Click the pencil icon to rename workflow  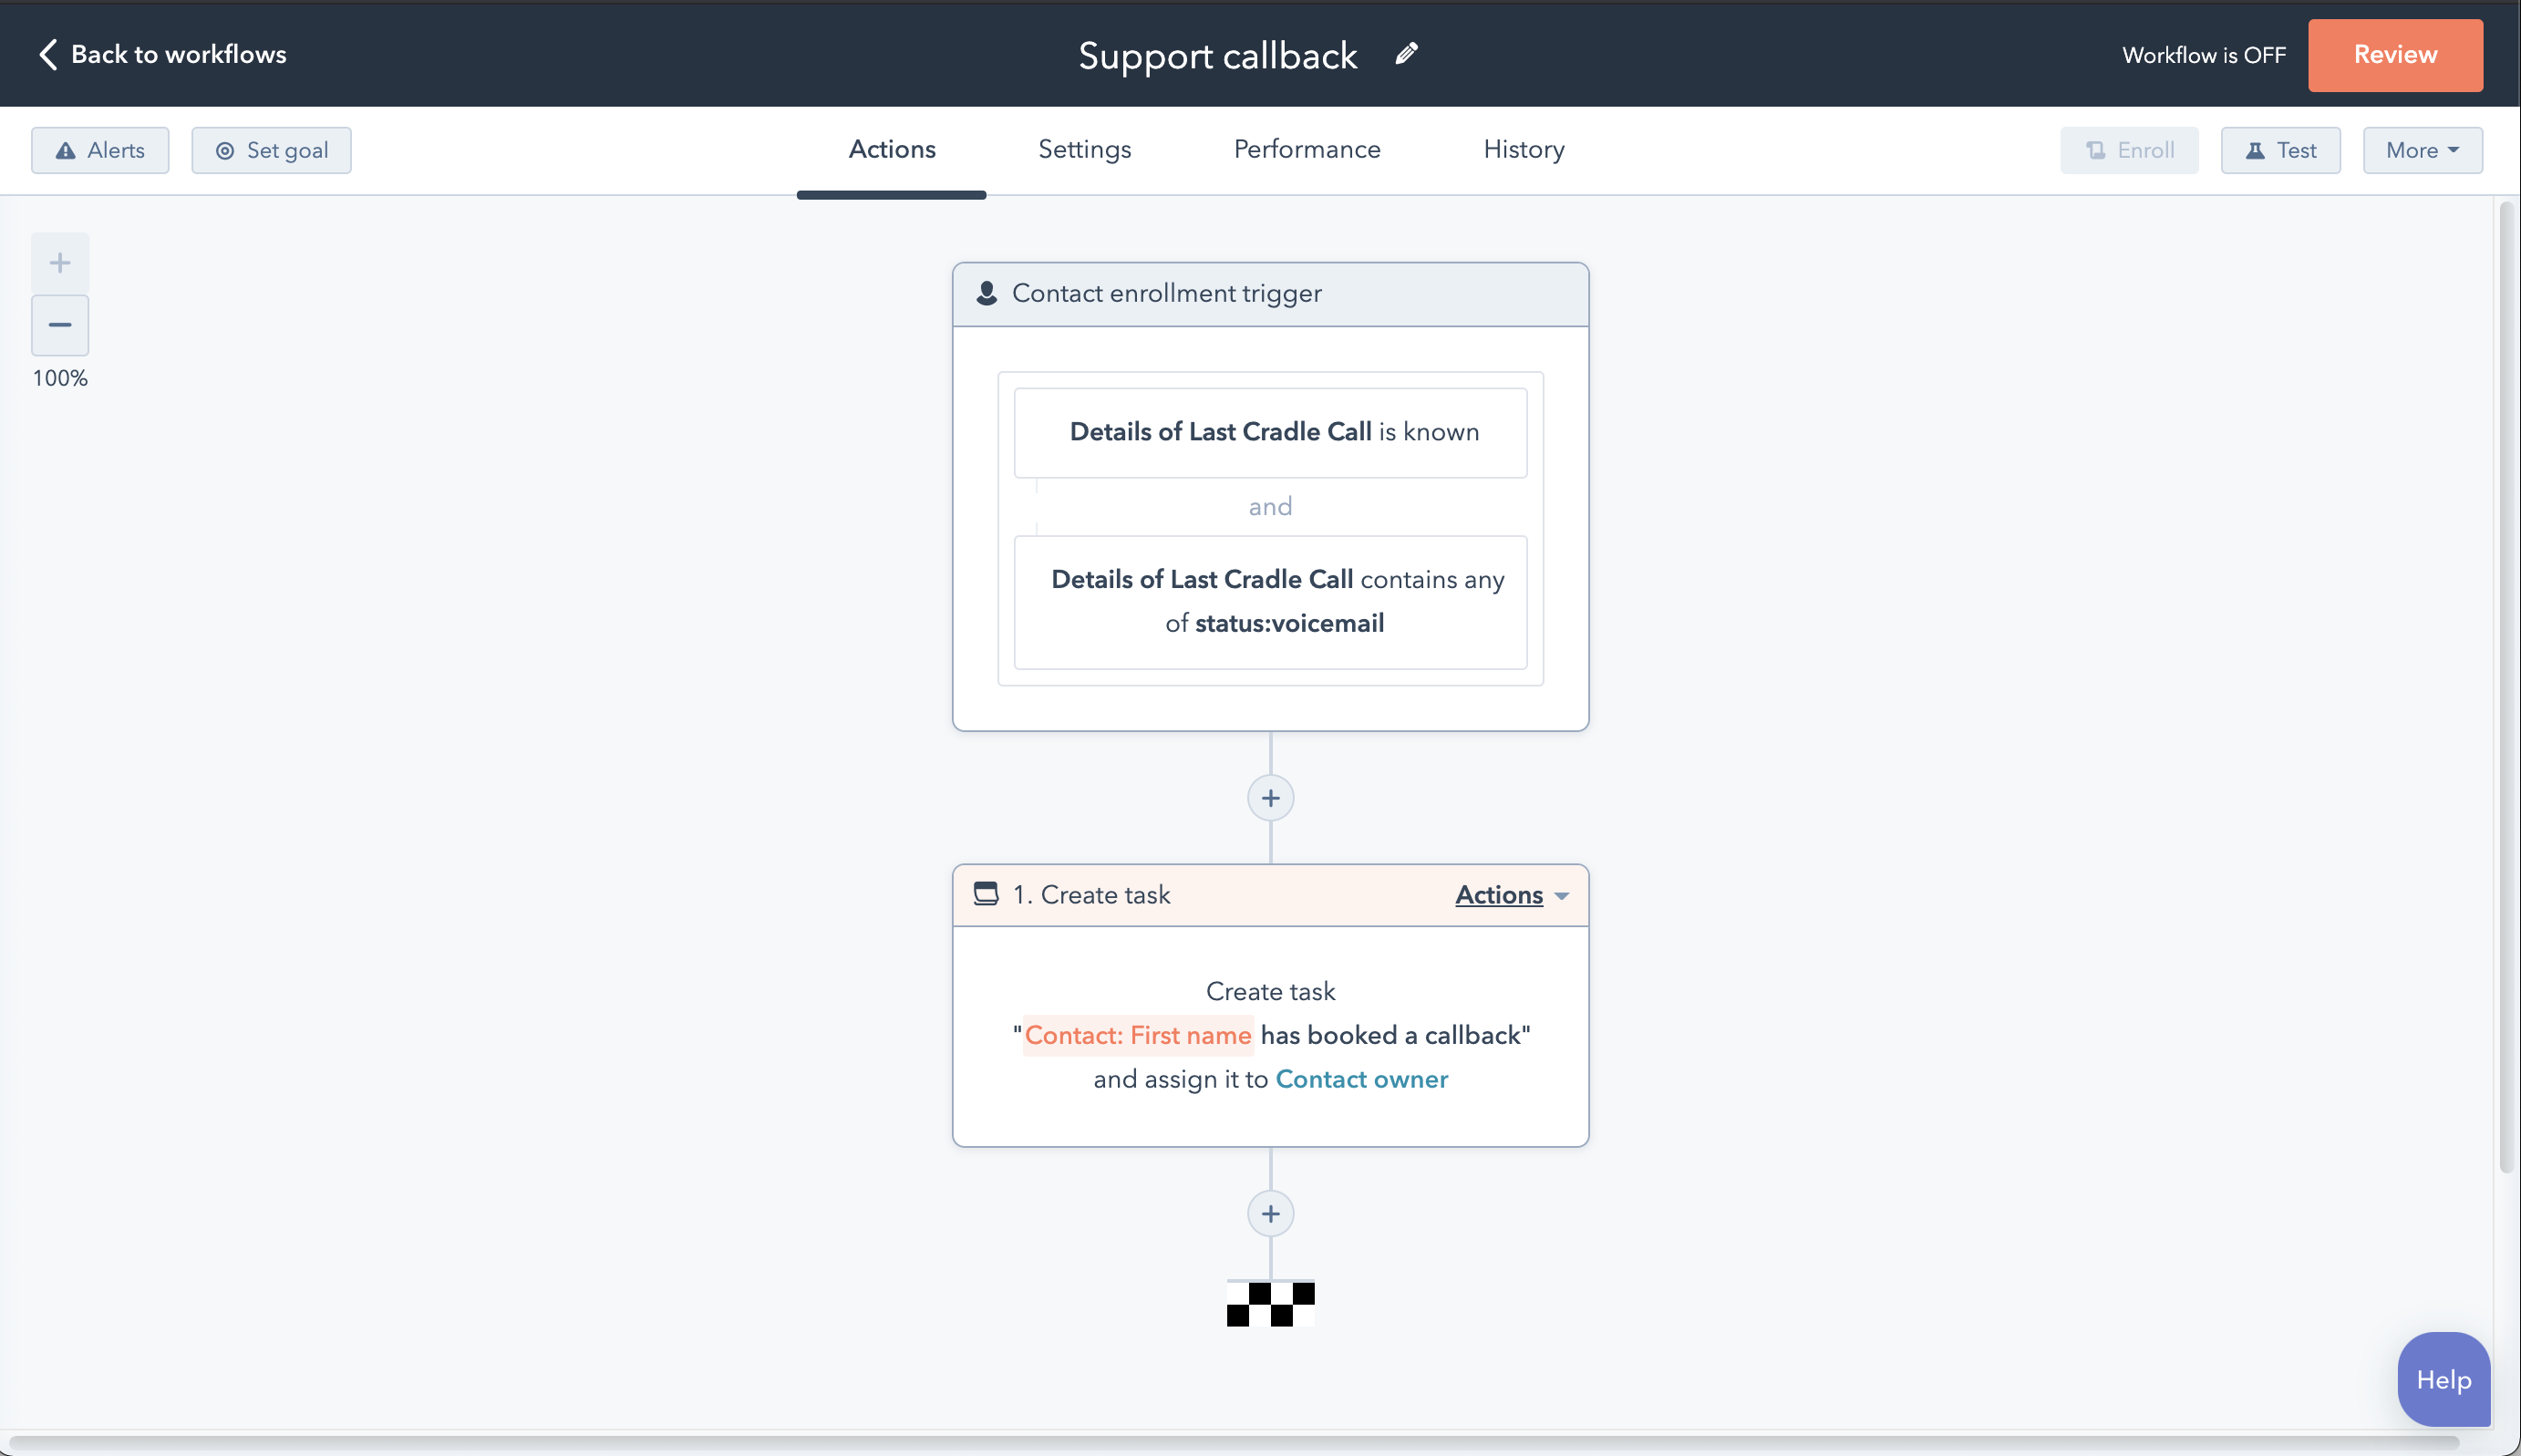pos(1406,54)
